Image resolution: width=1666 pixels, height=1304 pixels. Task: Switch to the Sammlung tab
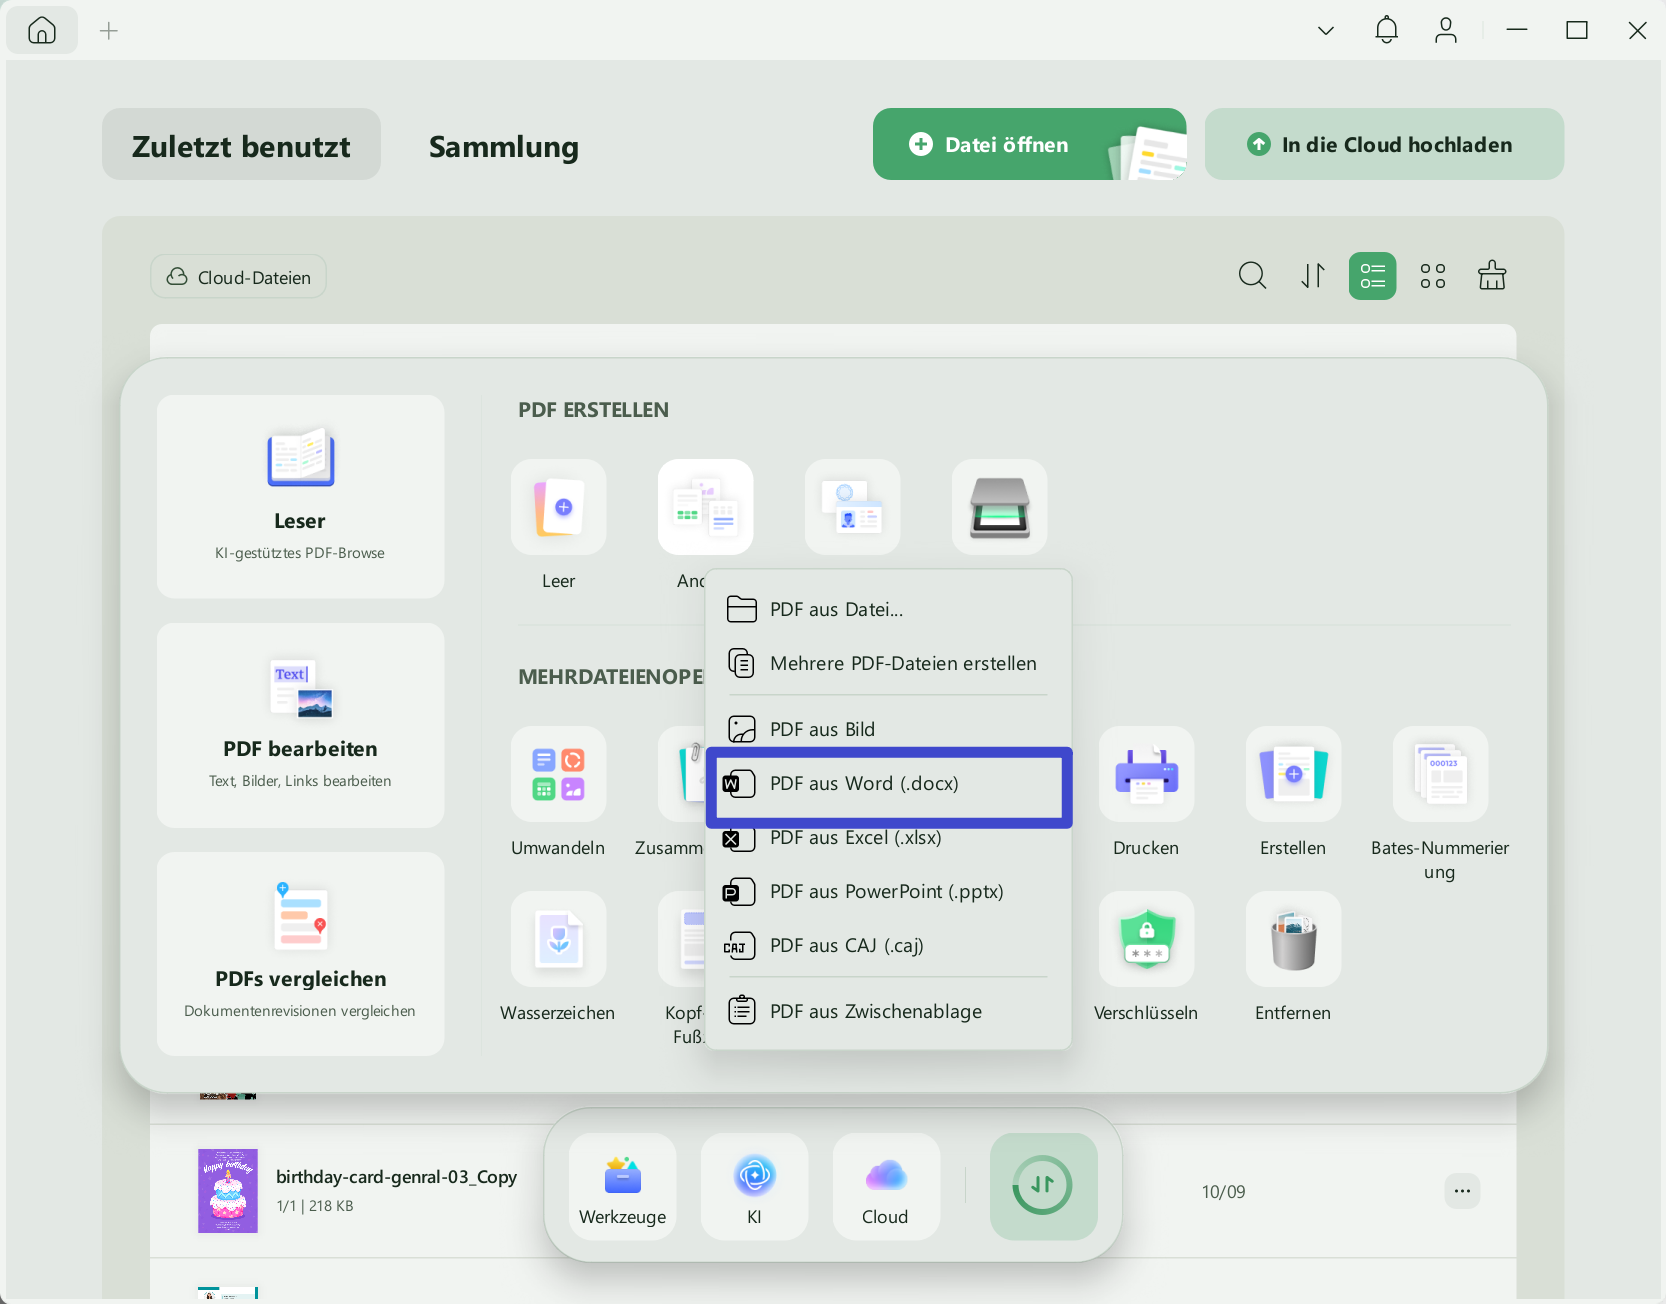(504, 146)
